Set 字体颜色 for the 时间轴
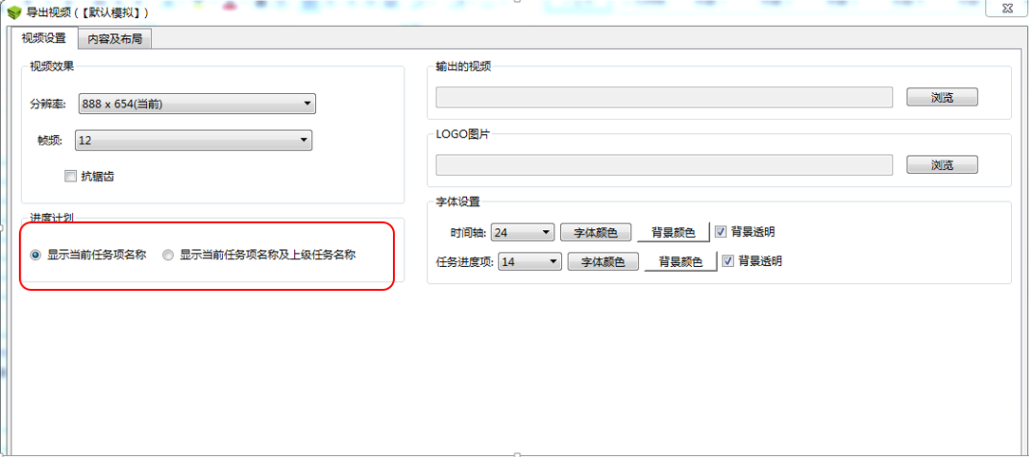Viewport: 1030px width, 457px height. coord(596,232)
